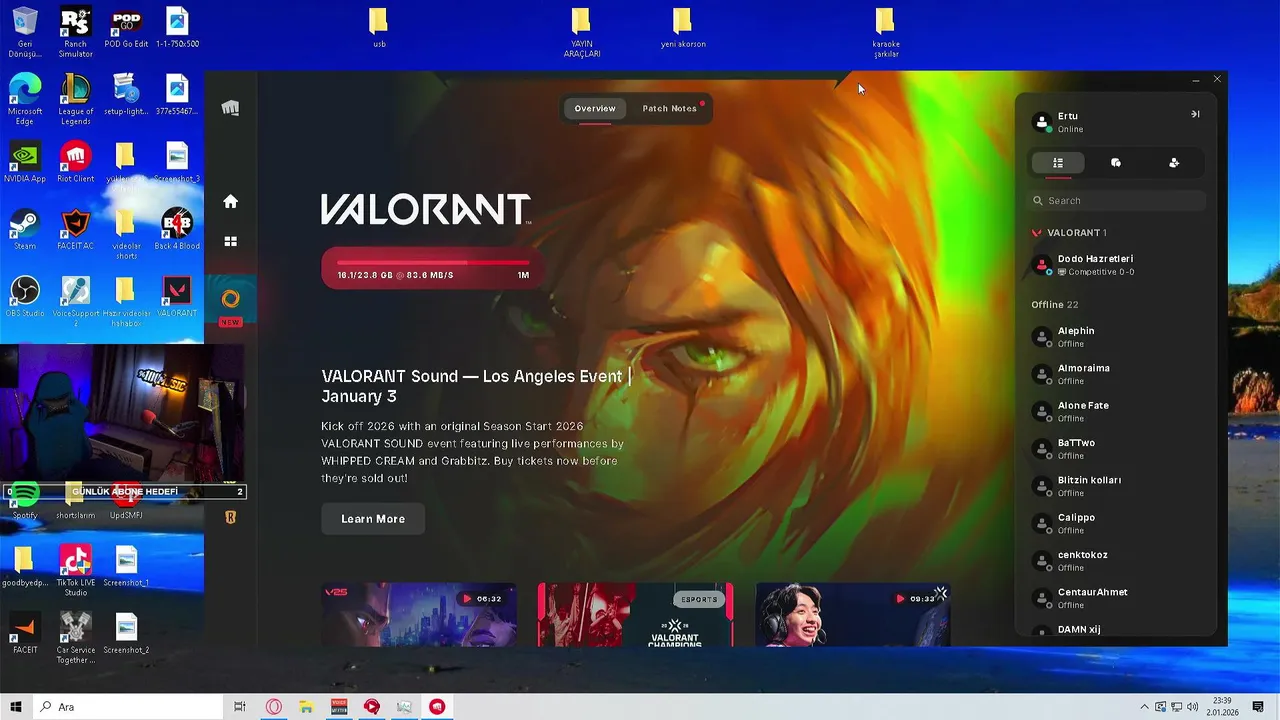Open NVIDIA App desktop shortcut
This screenshot has height=720, width=1280.
click(25, 163)
